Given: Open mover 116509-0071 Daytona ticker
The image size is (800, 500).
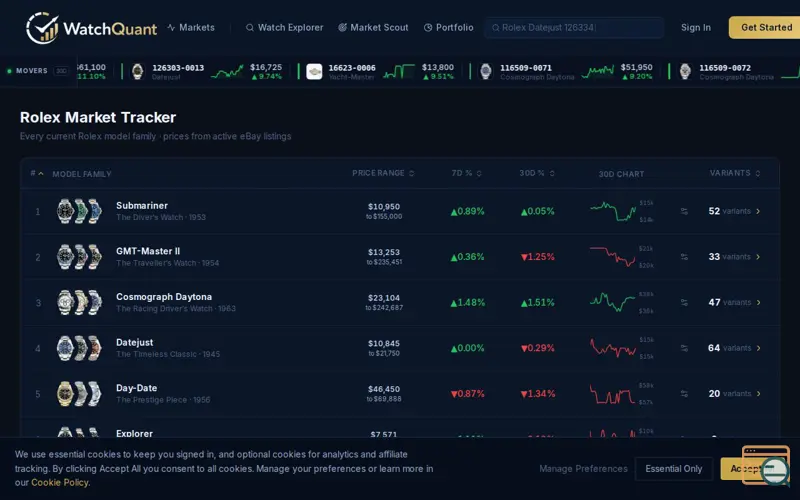Looking at the screenshot, I should click(566, 71).
